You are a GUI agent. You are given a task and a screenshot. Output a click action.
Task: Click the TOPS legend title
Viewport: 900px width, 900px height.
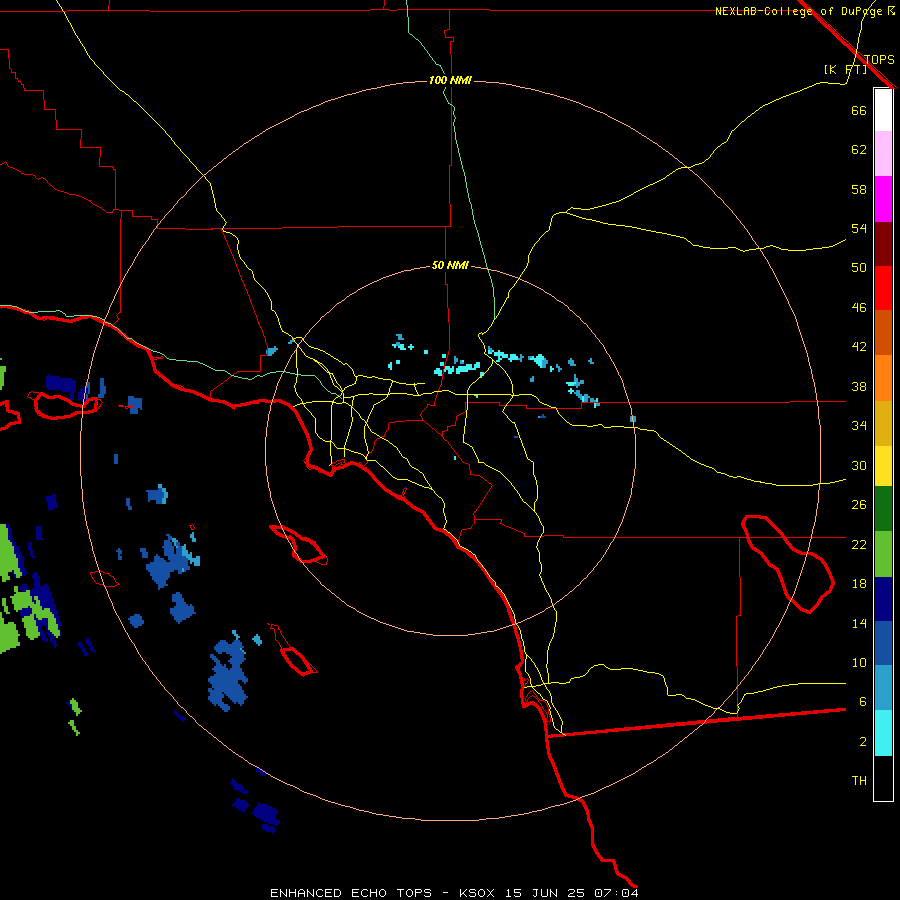[x=879, y=60]
